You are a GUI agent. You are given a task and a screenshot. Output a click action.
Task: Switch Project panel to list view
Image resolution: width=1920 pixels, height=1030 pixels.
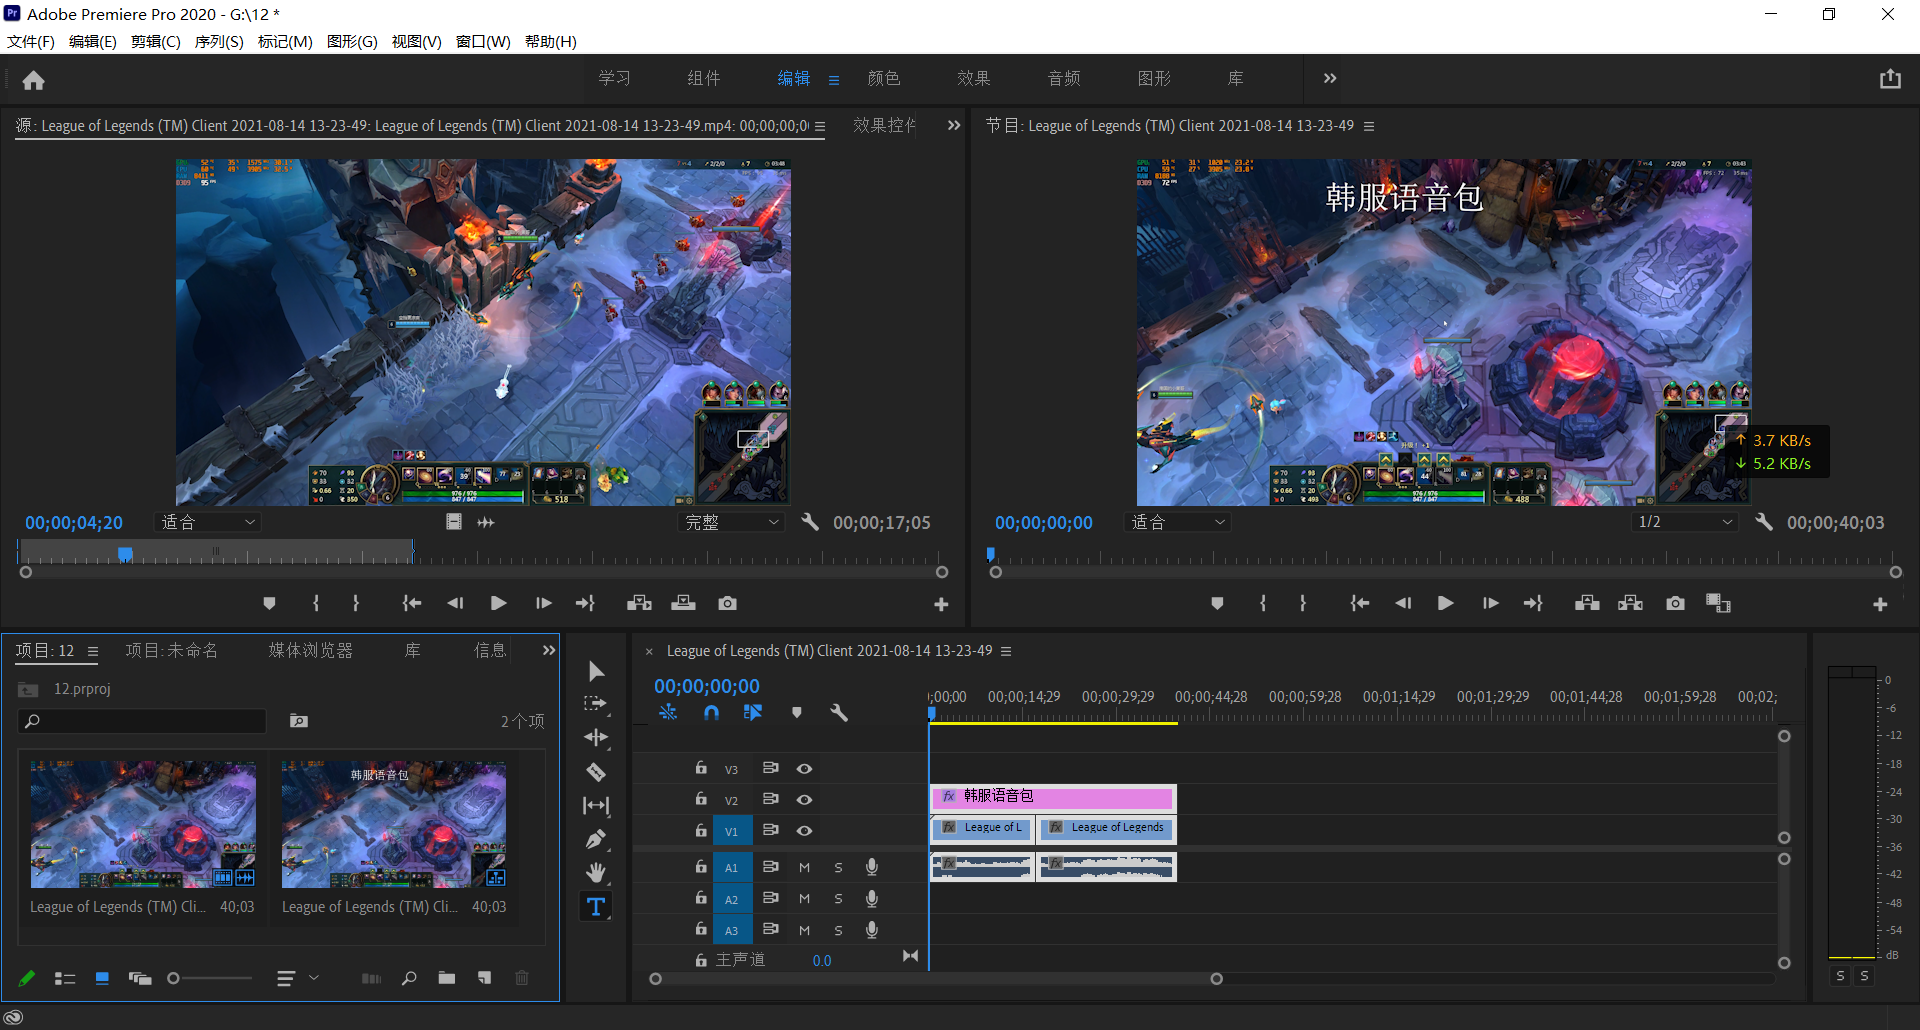(x=65, y=978)
